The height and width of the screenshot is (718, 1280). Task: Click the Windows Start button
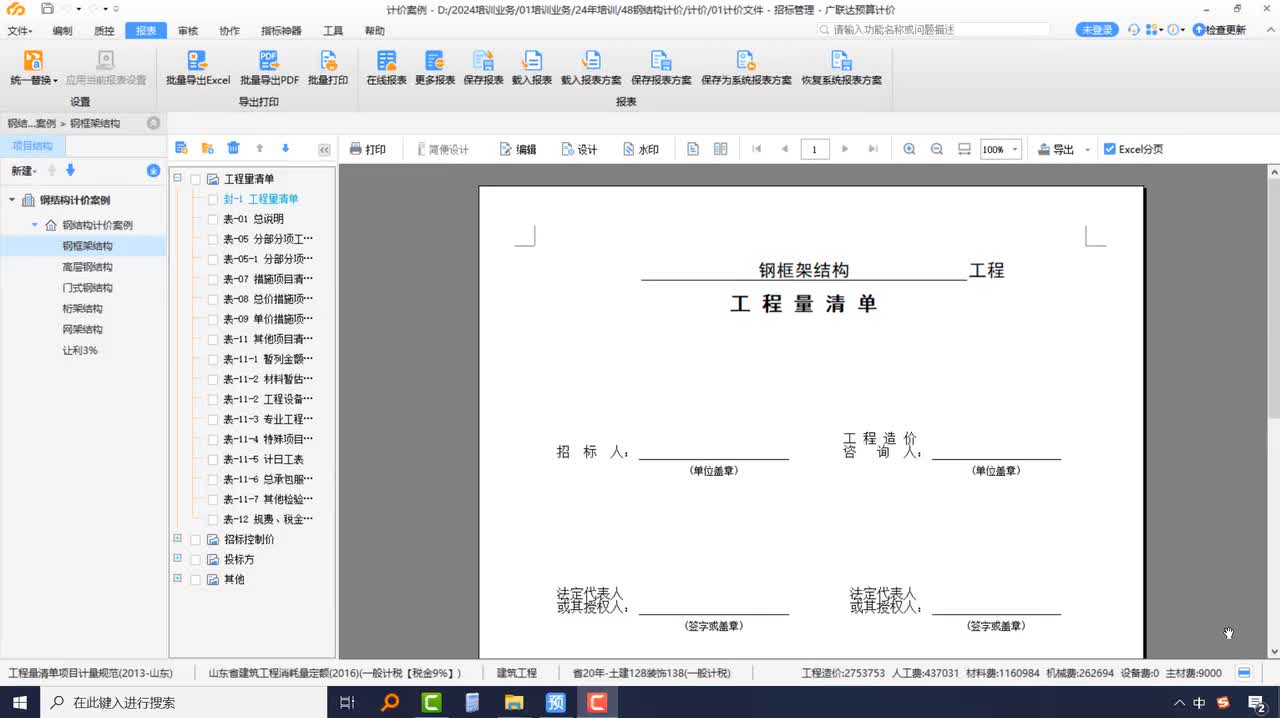19,702
